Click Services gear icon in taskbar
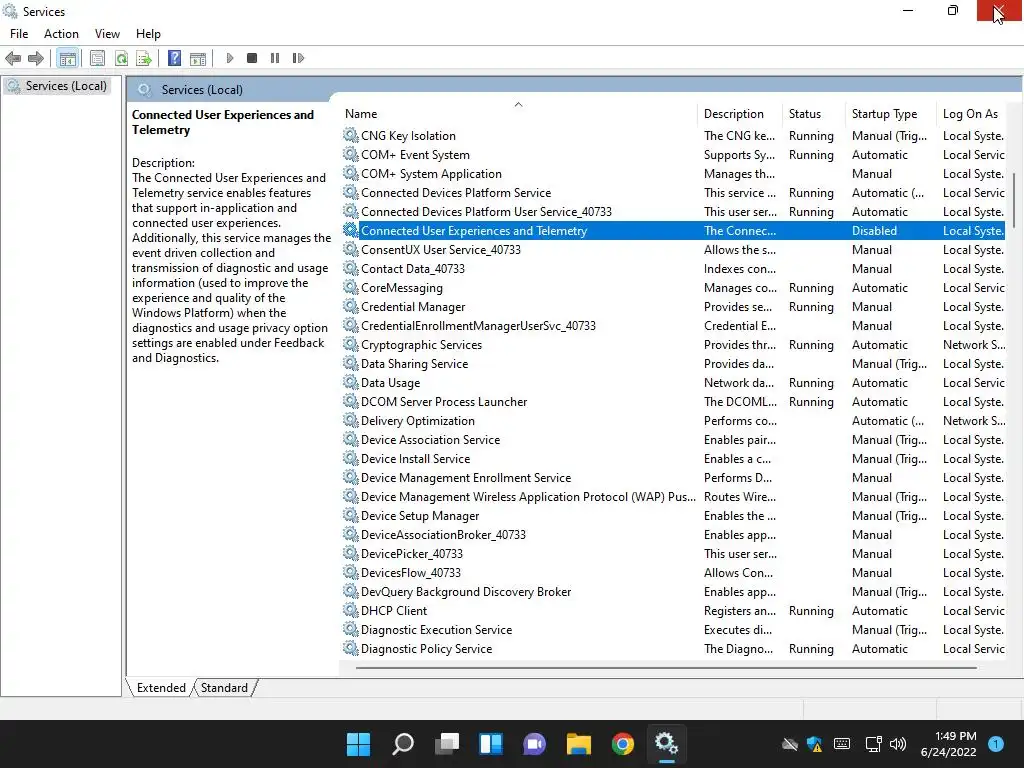This screenshot has height=768, width=1024. pyautogui.click(x=666, y=743)
